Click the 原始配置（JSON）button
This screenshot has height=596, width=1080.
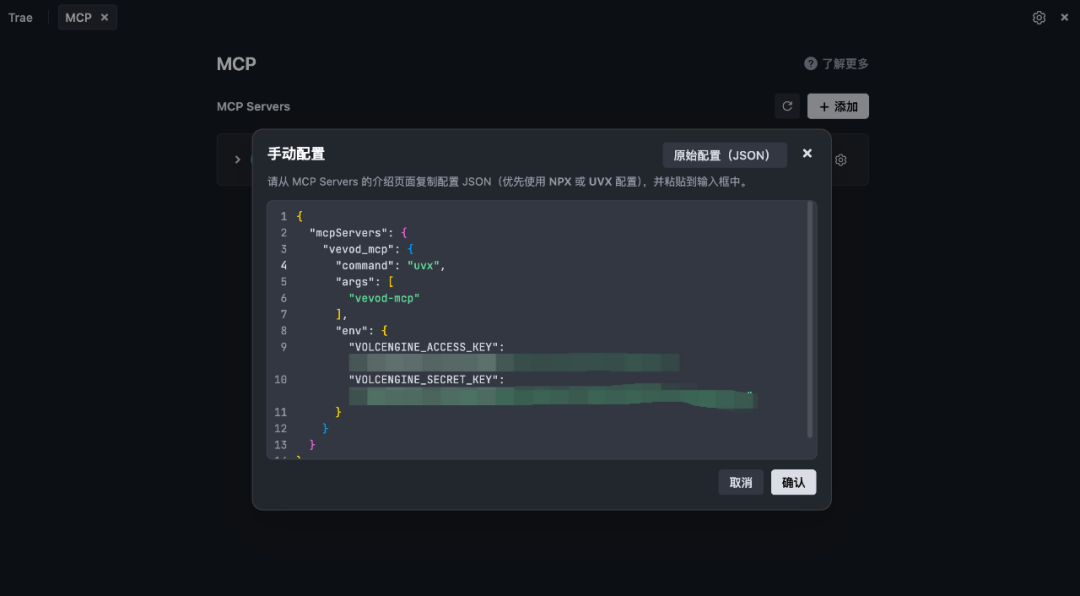pos(724,155)
